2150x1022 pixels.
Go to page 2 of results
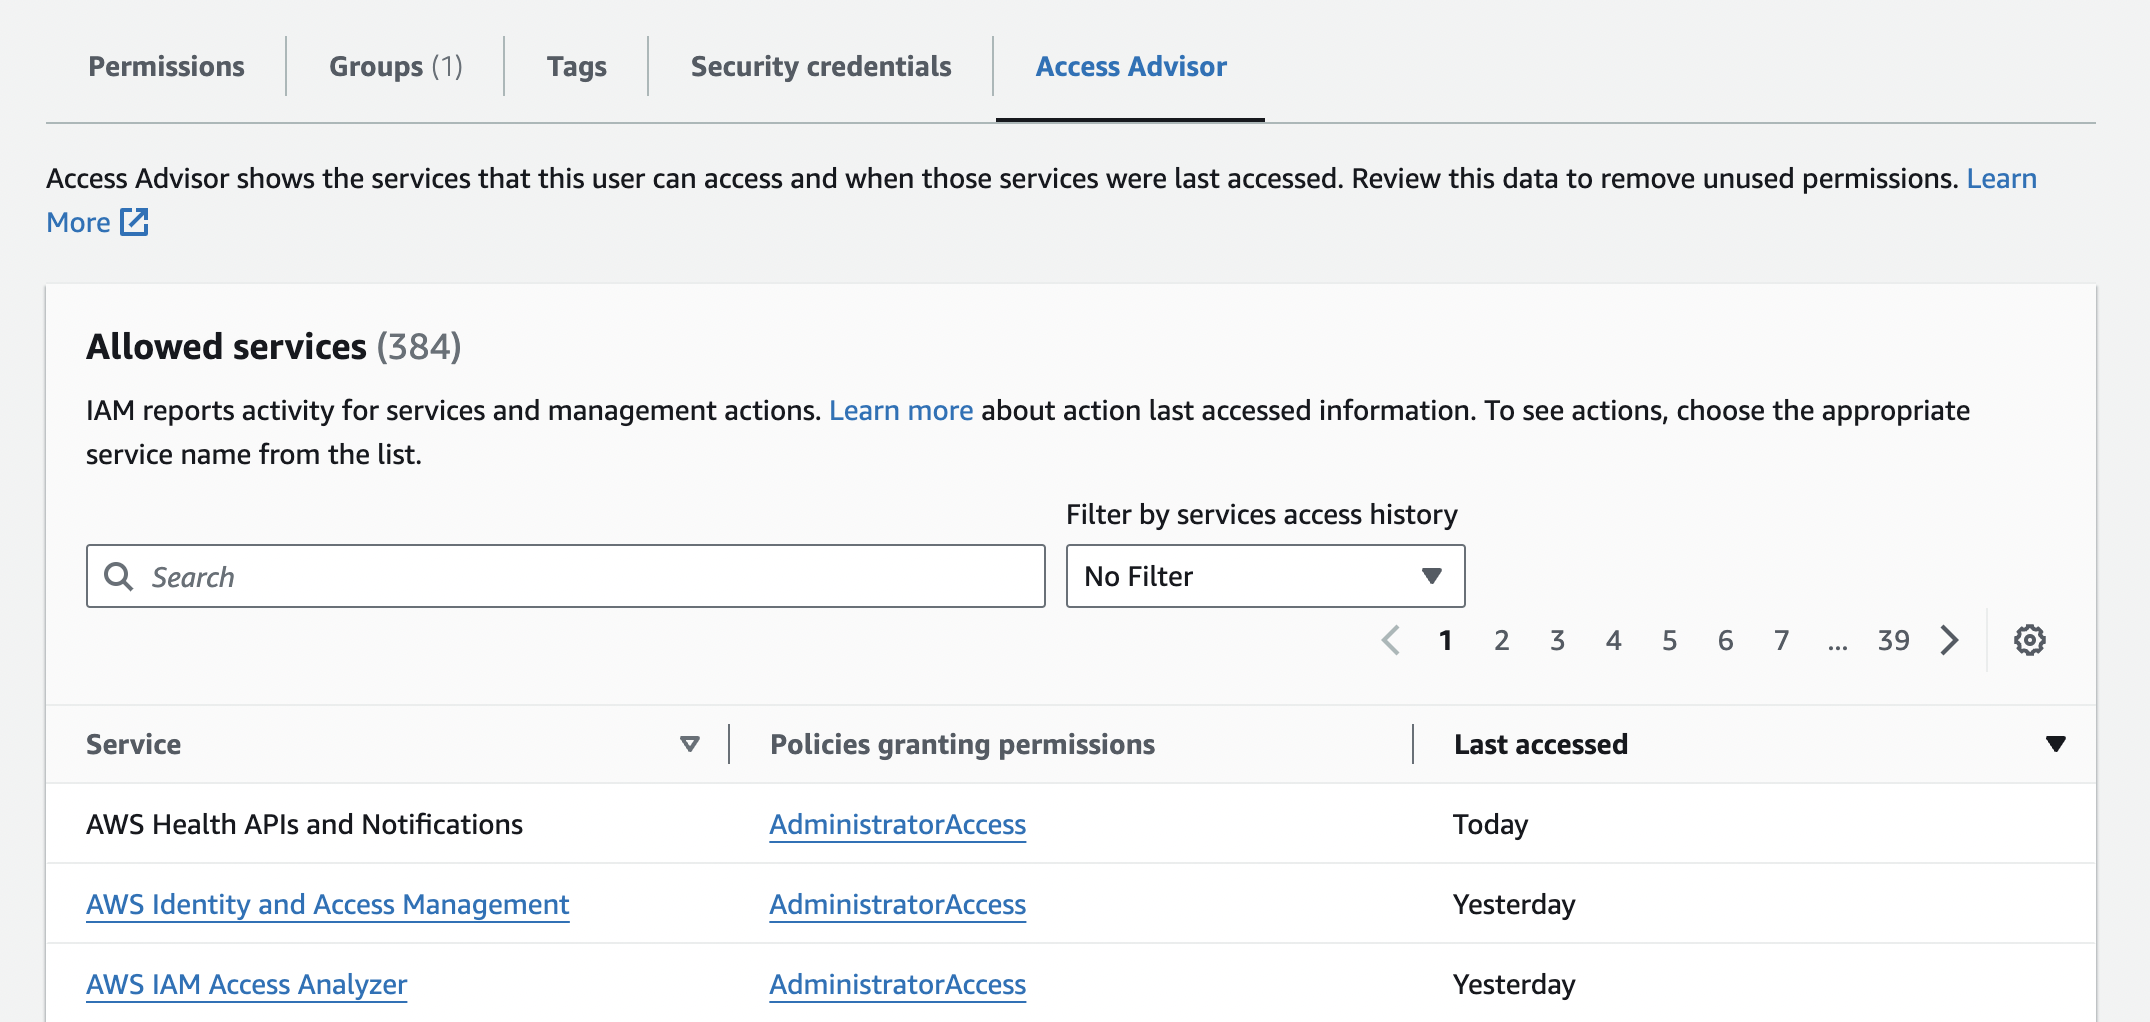click(1501, 640)
